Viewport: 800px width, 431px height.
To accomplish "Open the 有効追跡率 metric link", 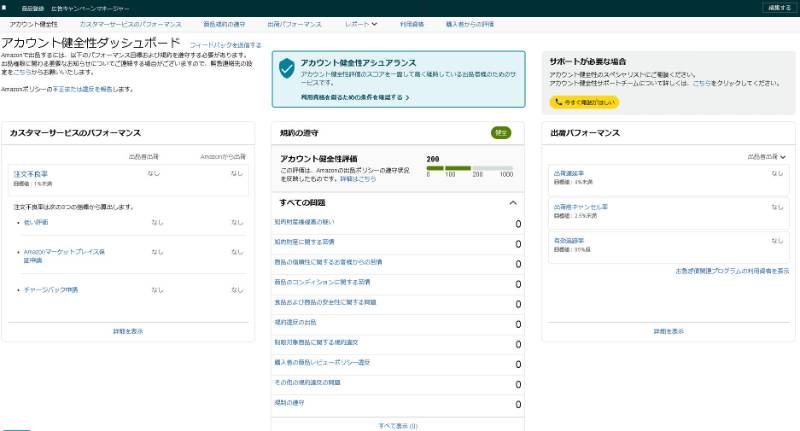I will point(568,241).
